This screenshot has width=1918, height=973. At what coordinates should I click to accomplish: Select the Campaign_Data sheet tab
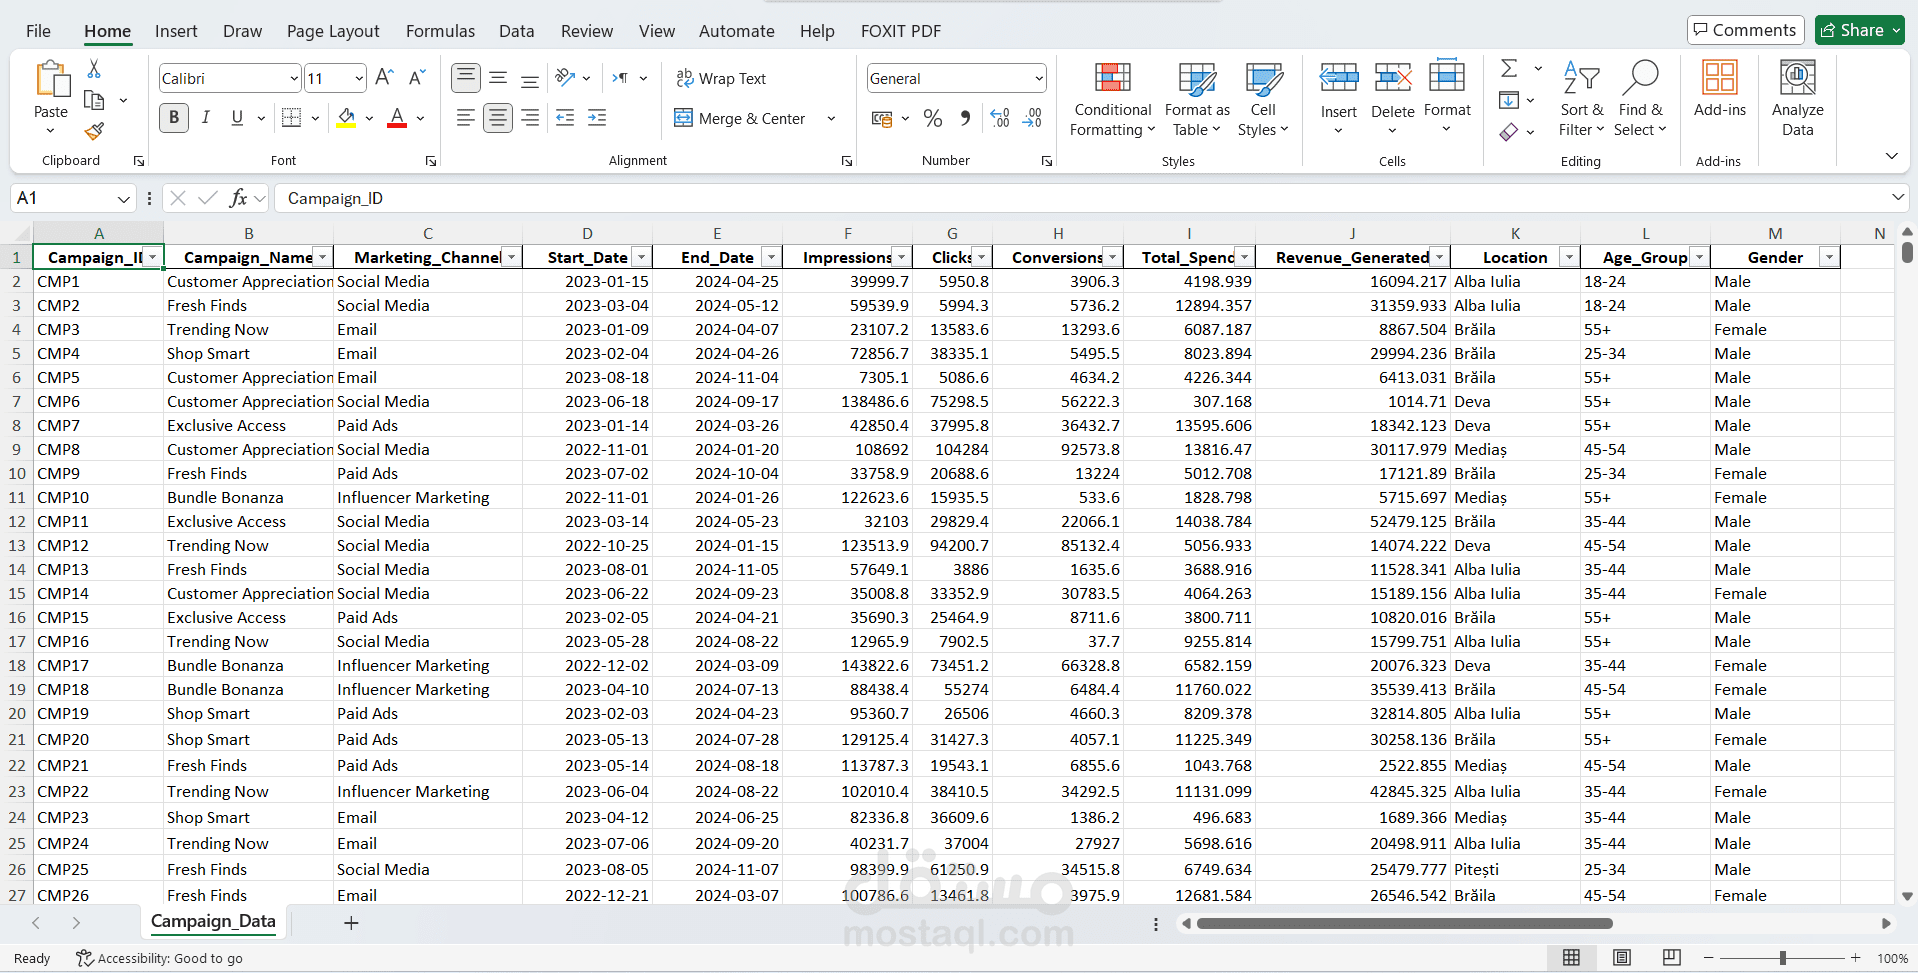[x=213, y=922]
